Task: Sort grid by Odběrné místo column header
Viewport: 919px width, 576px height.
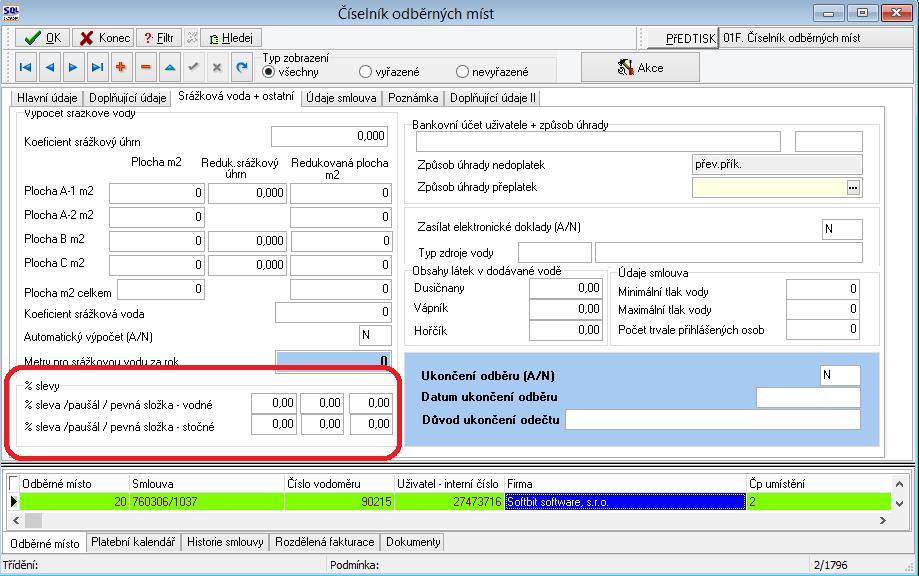Action: click(x=74, y=483)
